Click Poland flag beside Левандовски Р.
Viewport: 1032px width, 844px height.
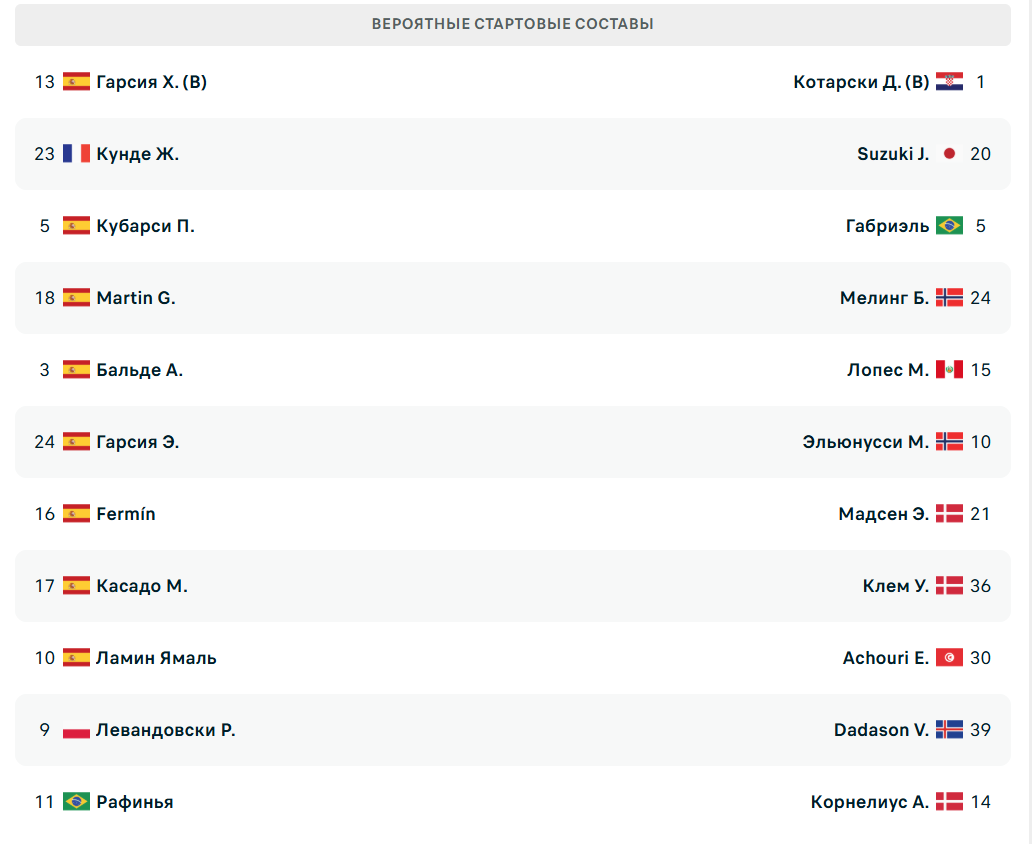(x=76, y=730)
